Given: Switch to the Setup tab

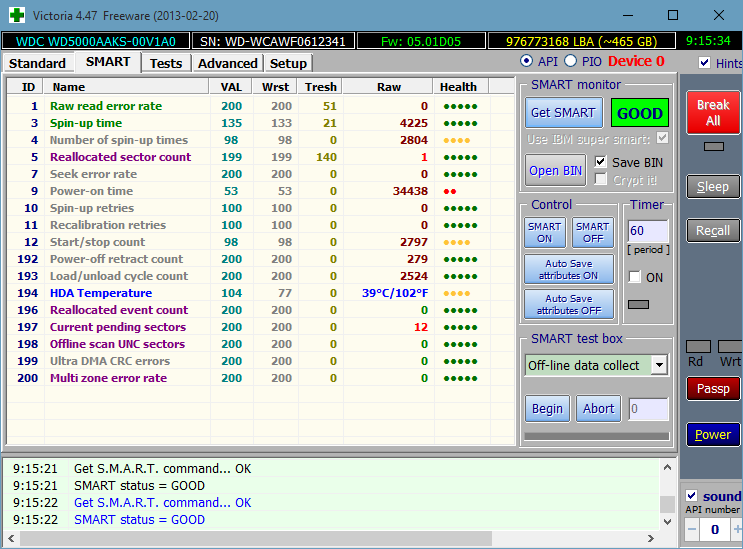Looking at the screenshot, I should (x=288, y=63).
